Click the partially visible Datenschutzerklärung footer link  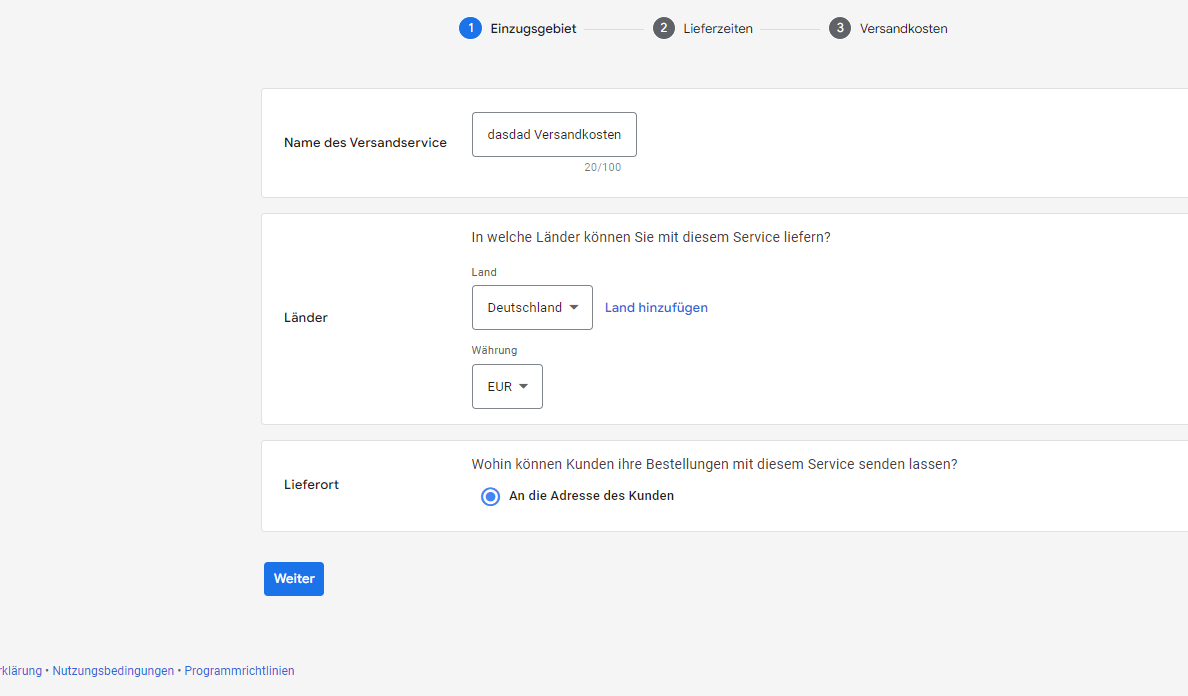tap(20, 671)
